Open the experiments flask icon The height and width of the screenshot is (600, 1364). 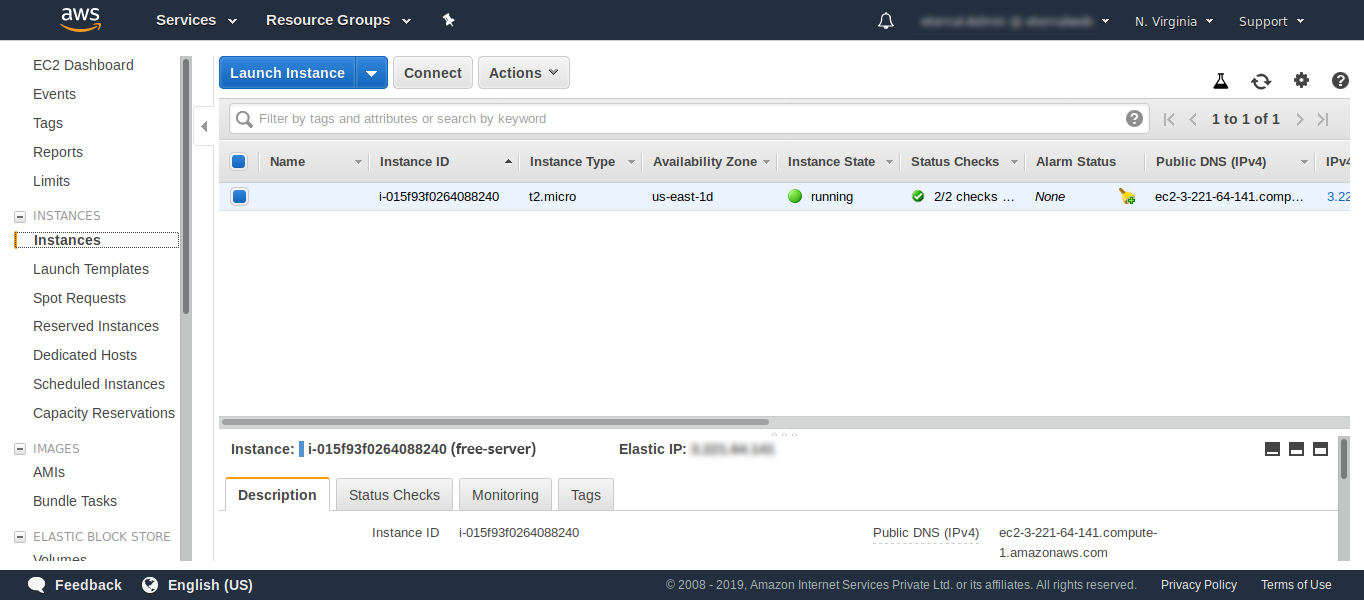(x=1220, y=81)
